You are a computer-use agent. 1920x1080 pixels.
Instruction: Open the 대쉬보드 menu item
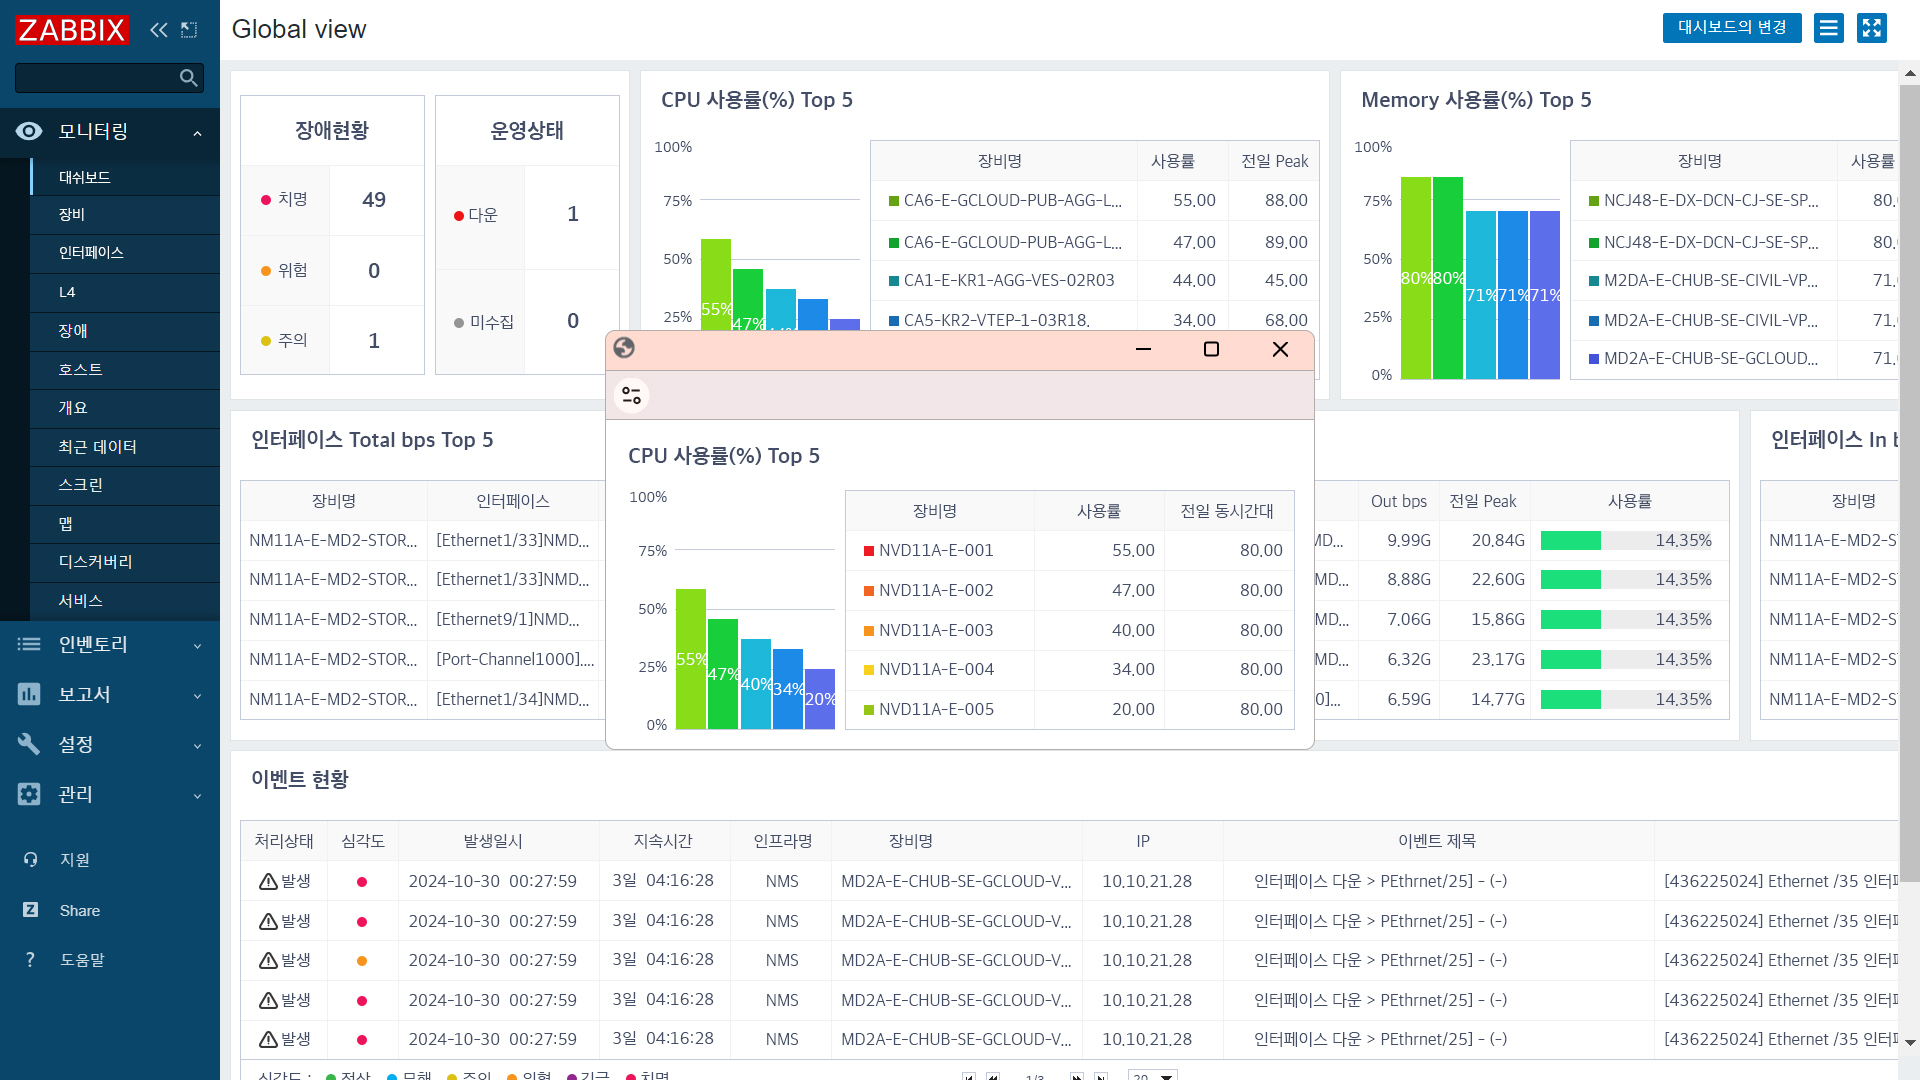pos(125,177)
